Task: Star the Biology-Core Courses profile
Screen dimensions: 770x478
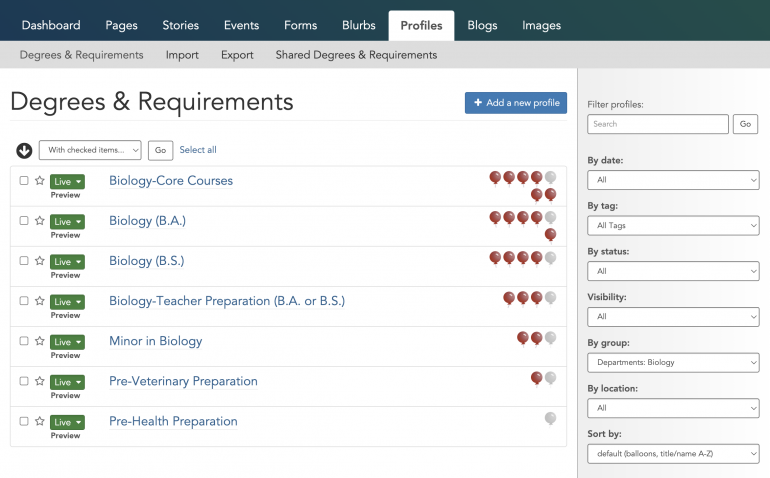Action: [x=40, y=180]
